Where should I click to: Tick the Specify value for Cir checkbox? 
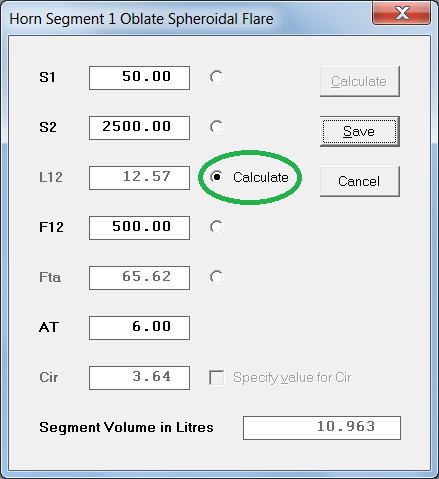coord(217,378)
